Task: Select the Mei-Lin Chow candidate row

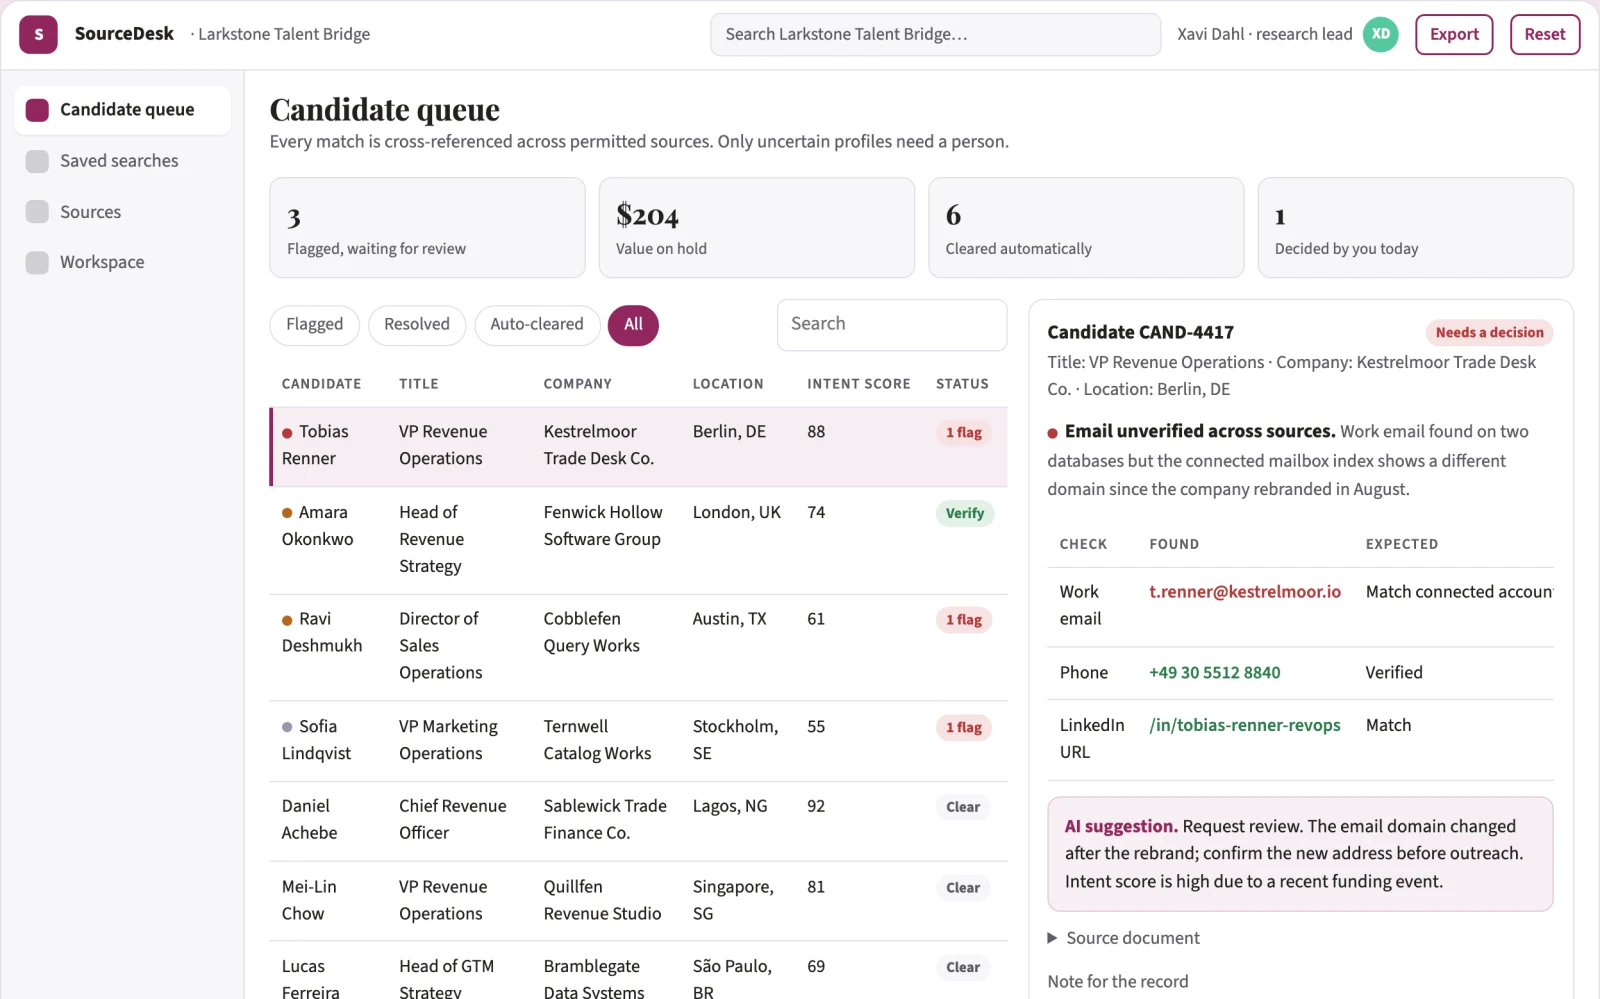Action: [x=638, y=901]
